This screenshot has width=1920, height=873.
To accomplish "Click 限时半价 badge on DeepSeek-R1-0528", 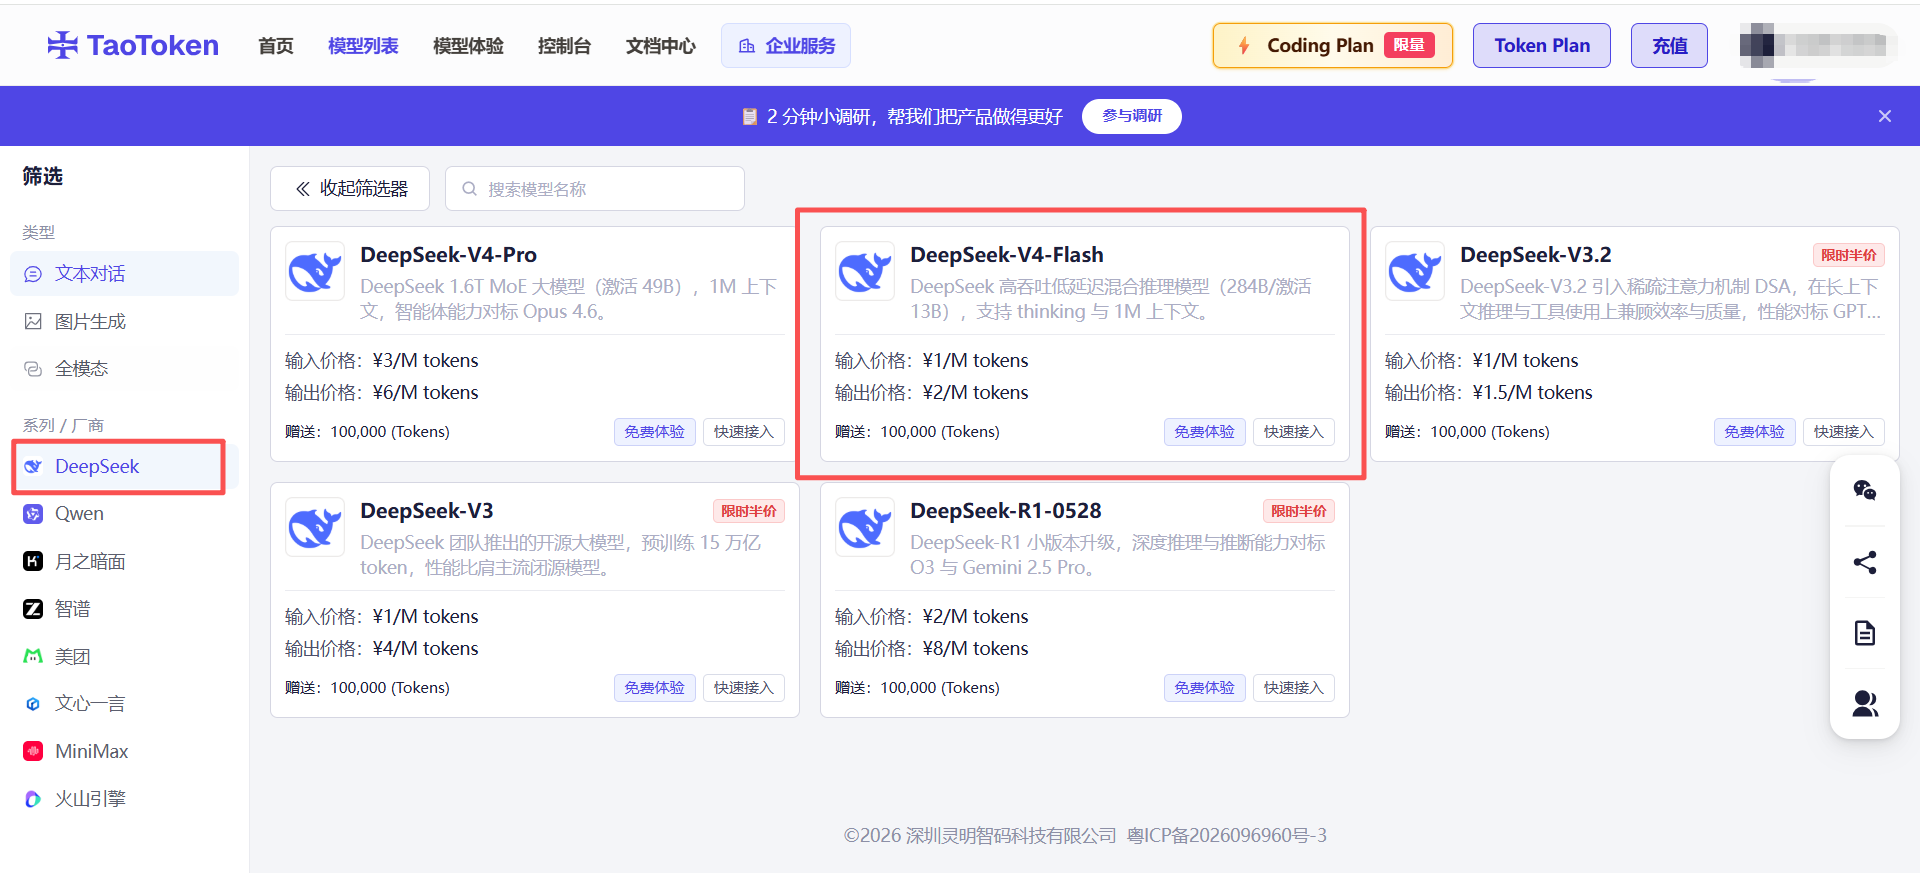I will [1299, 511].
